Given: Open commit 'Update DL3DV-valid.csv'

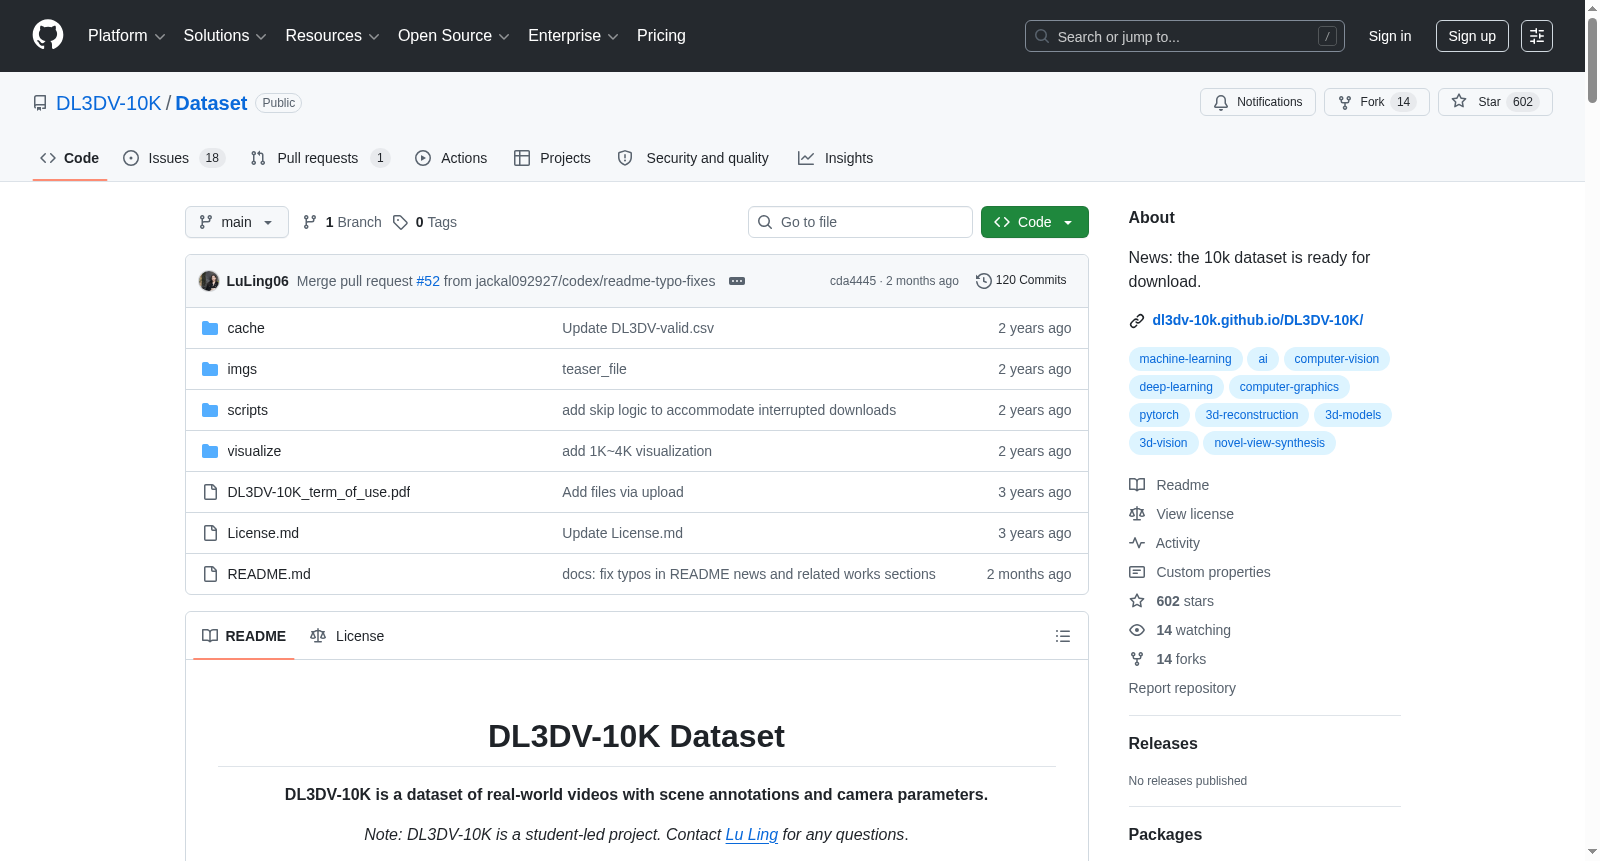Looking at the screenshot, I should click(x=638, y=328).
